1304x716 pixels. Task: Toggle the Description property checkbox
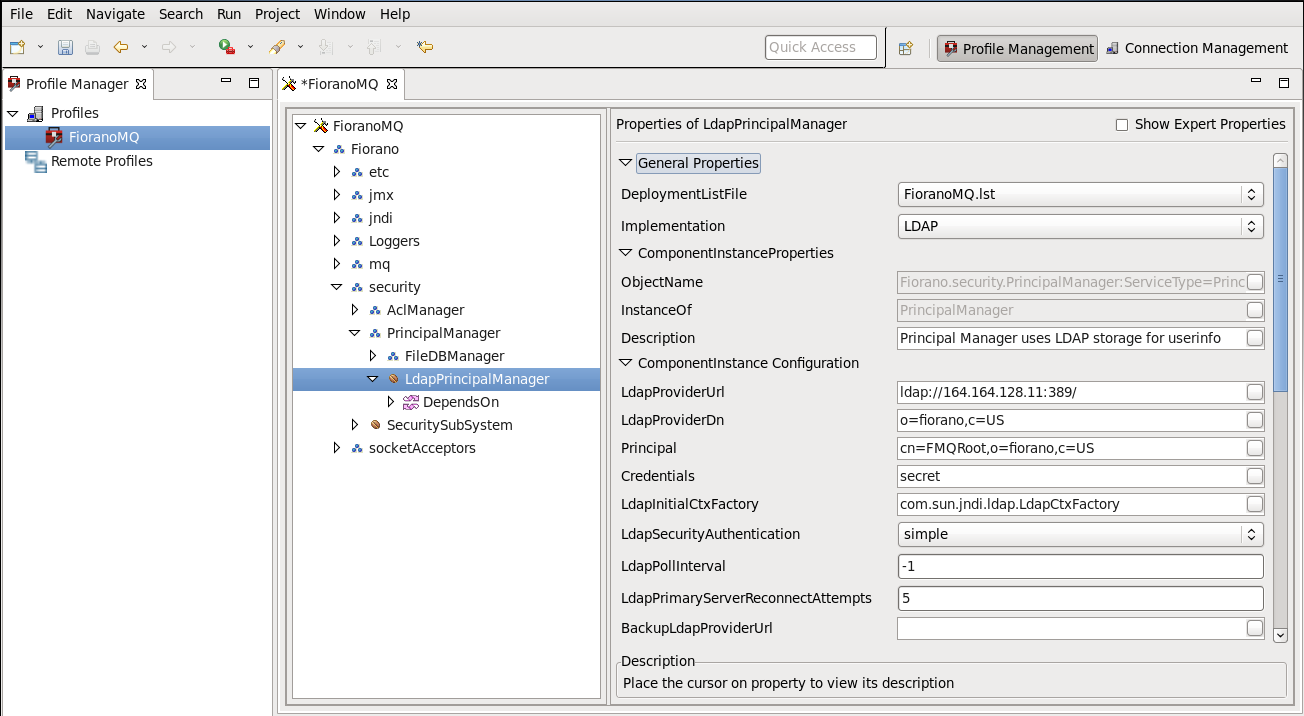click(1254, 338)
